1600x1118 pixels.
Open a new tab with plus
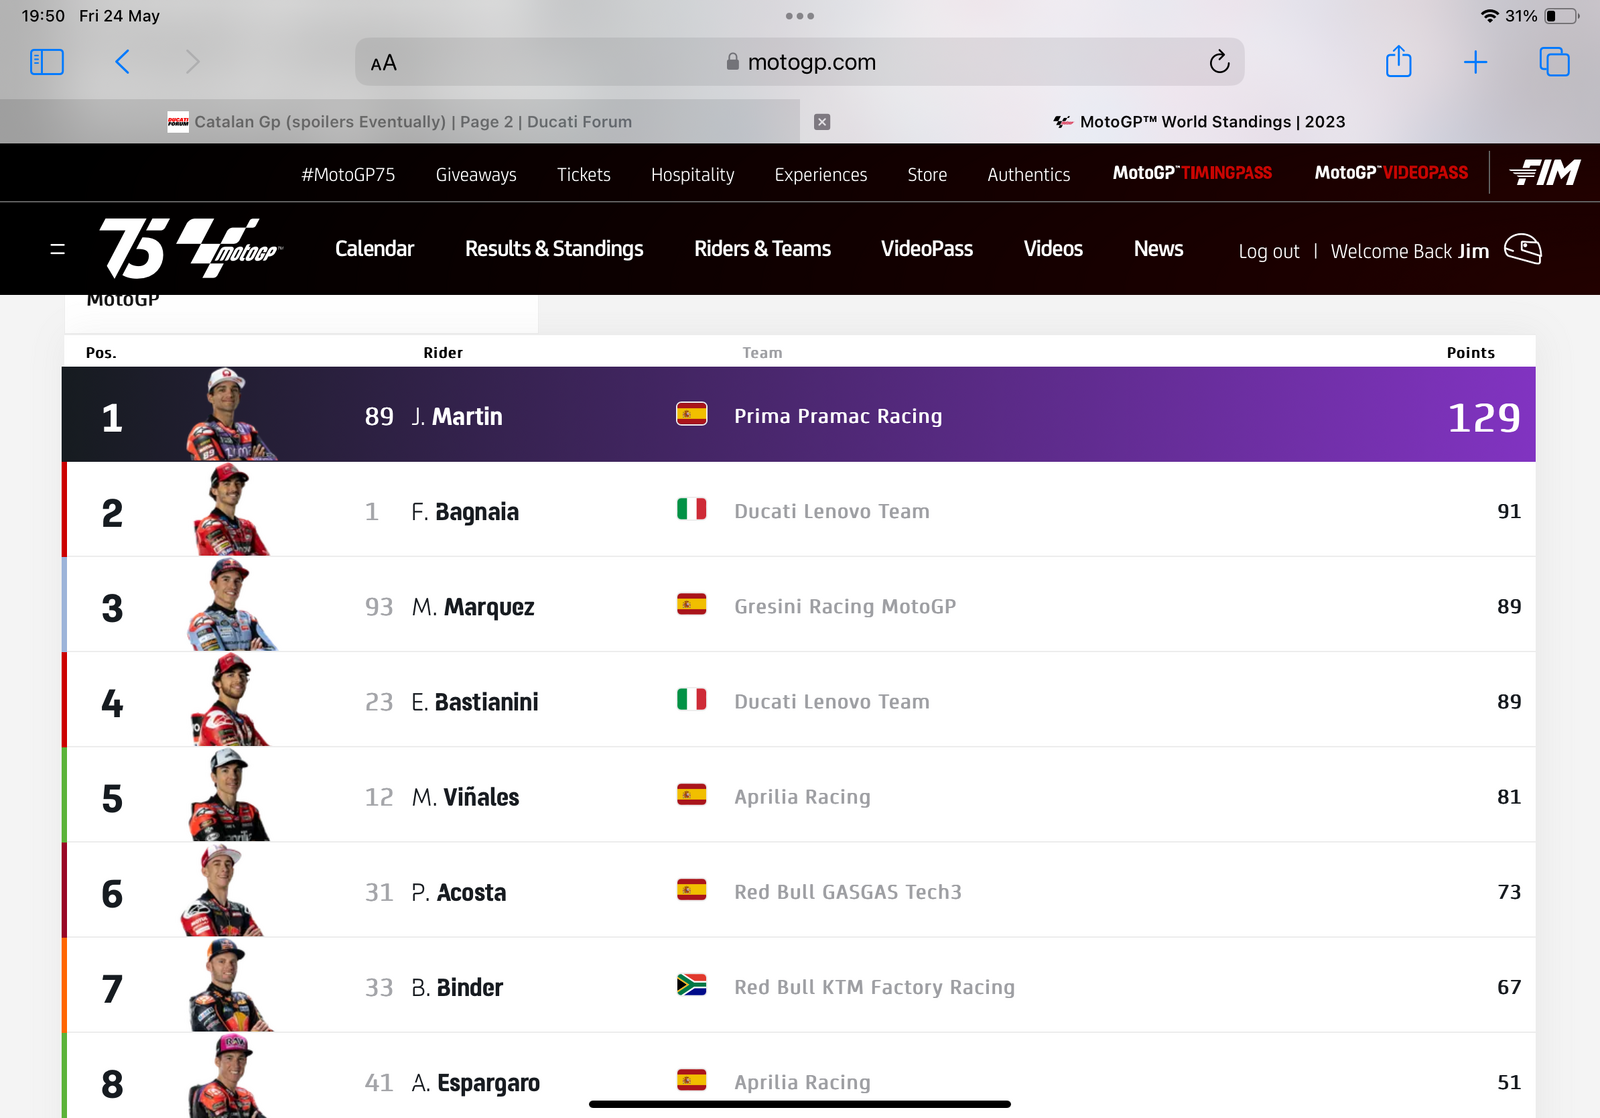pos(1475,62)
